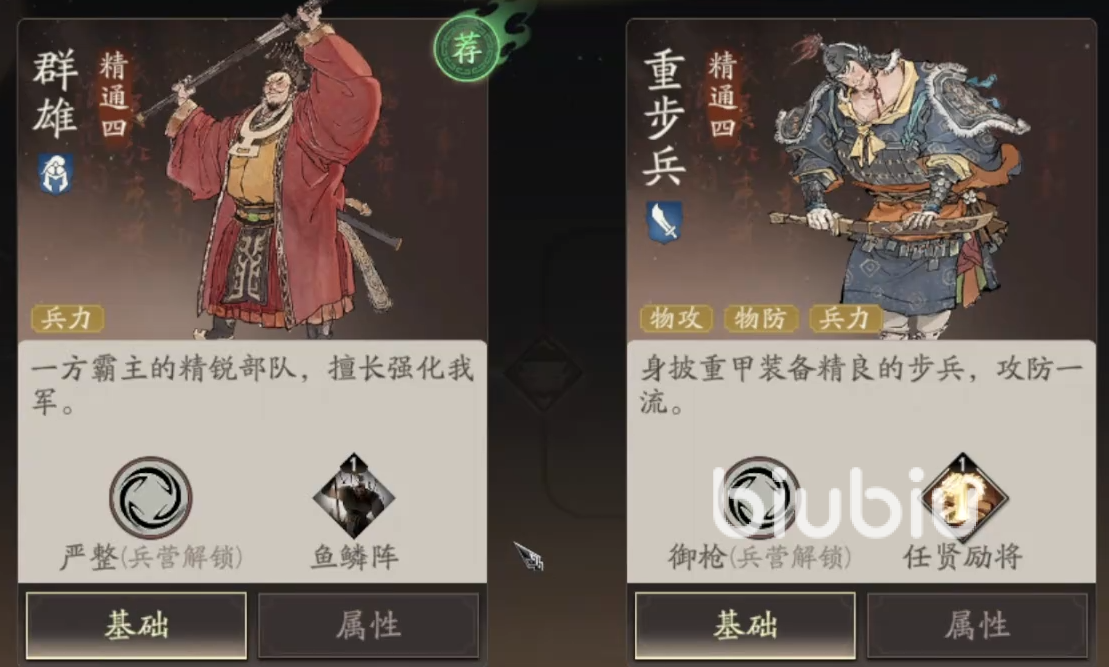This screenshot has height=667, width=1109.
Task: Click the dark diamond emblem between cards
Action: [x=543, y=374]
